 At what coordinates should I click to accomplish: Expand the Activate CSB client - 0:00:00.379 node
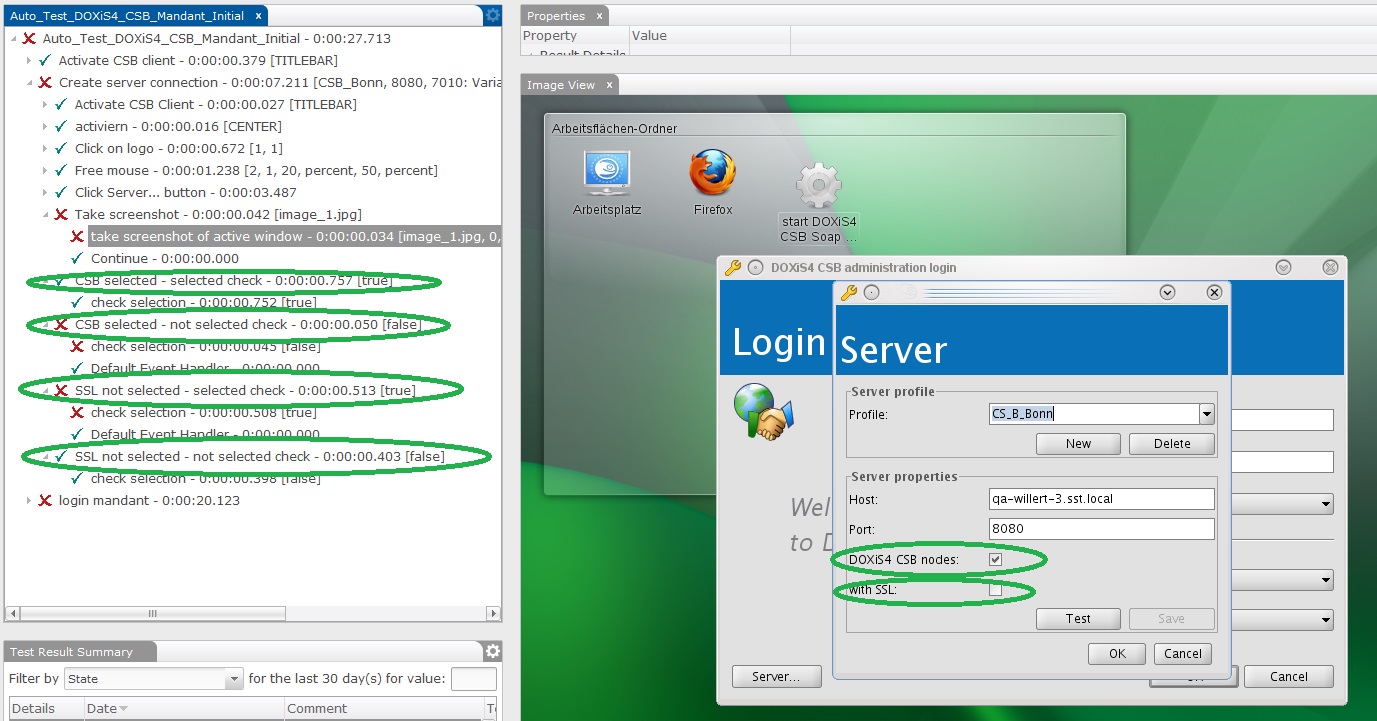tap(29, 60)
